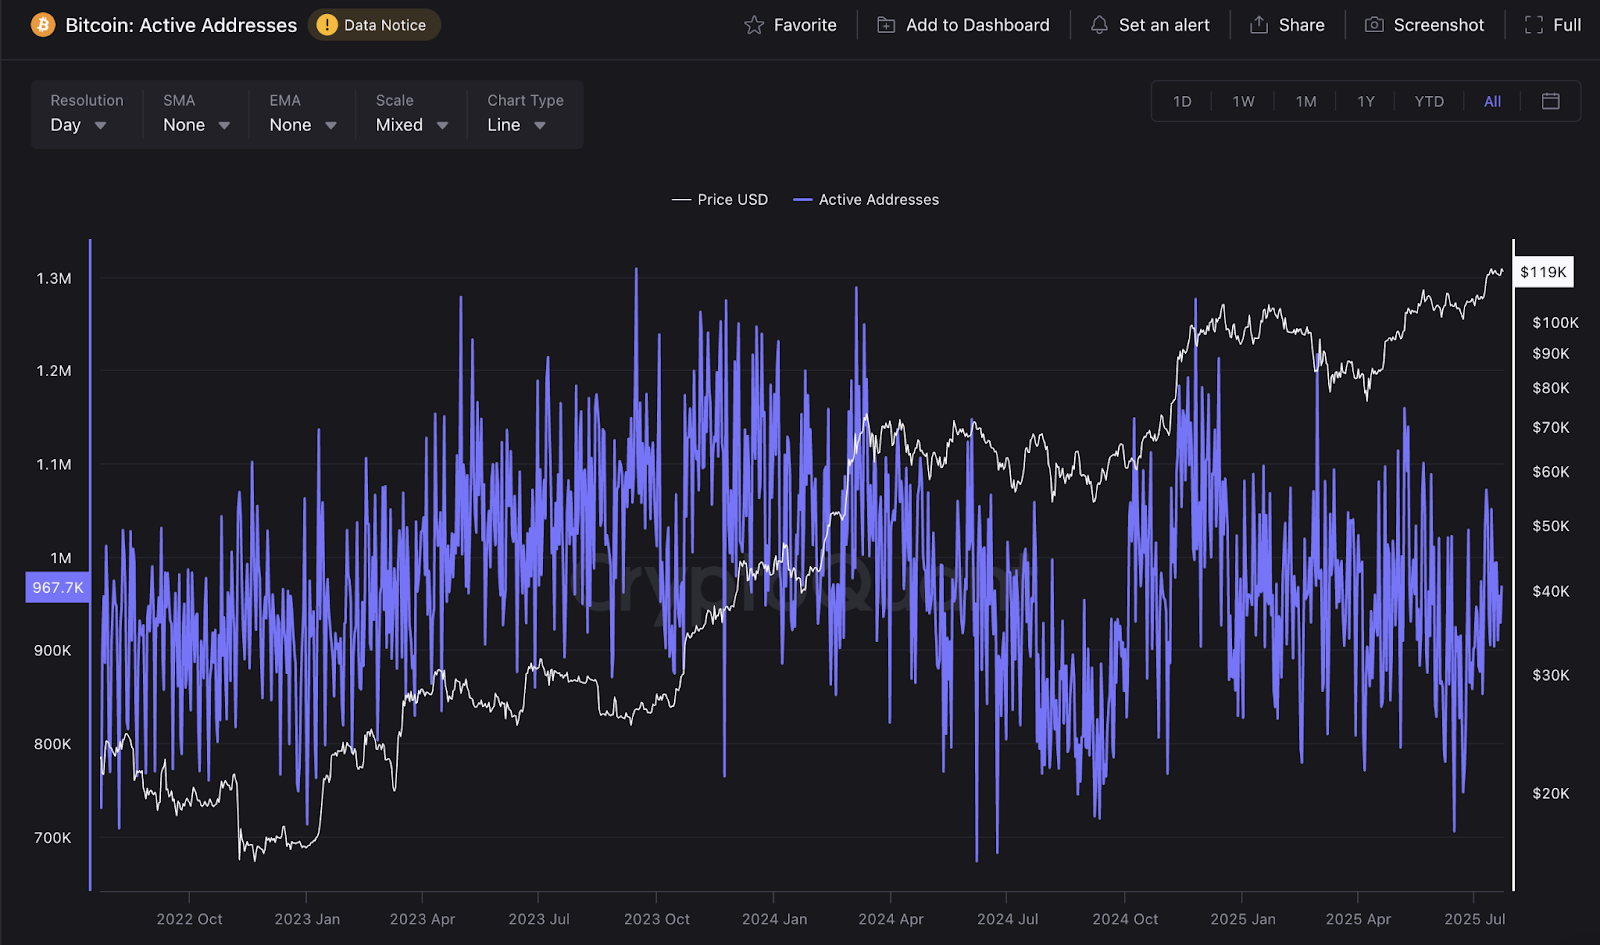Click the 2023 Jul axis label
This screenshot has width=1600, height=945.
click(x=539, y=919)
